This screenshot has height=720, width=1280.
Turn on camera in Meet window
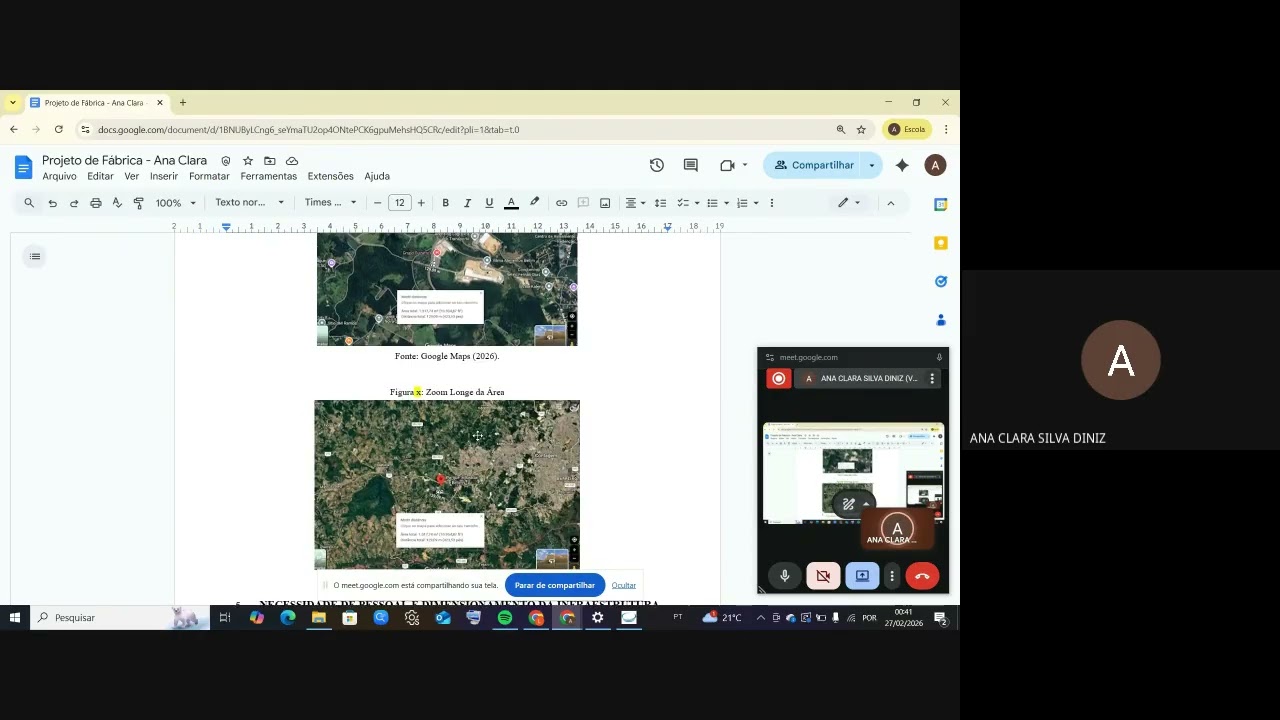[823, 576]
